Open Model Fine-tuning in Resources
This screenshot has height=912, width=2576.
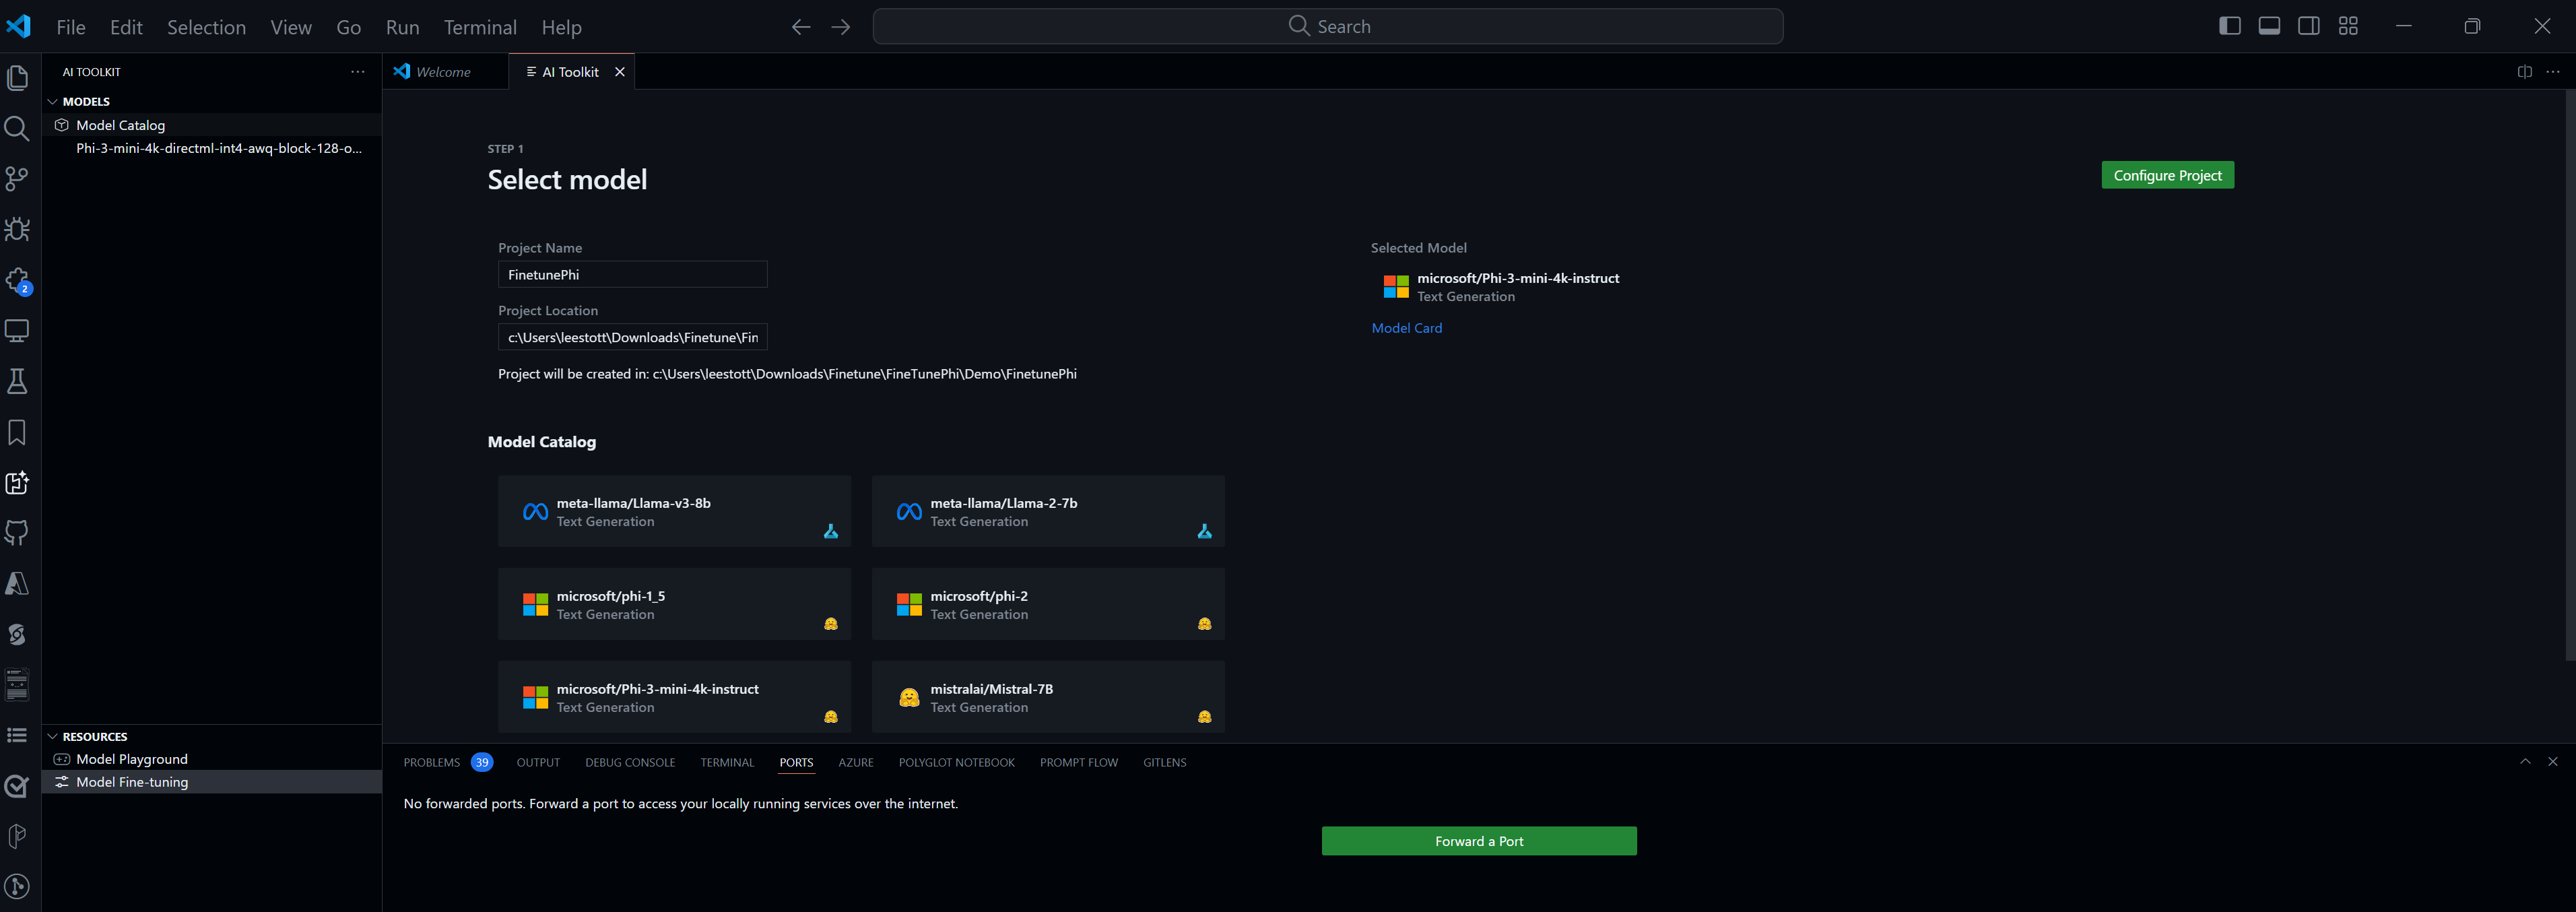pos(212,782)
